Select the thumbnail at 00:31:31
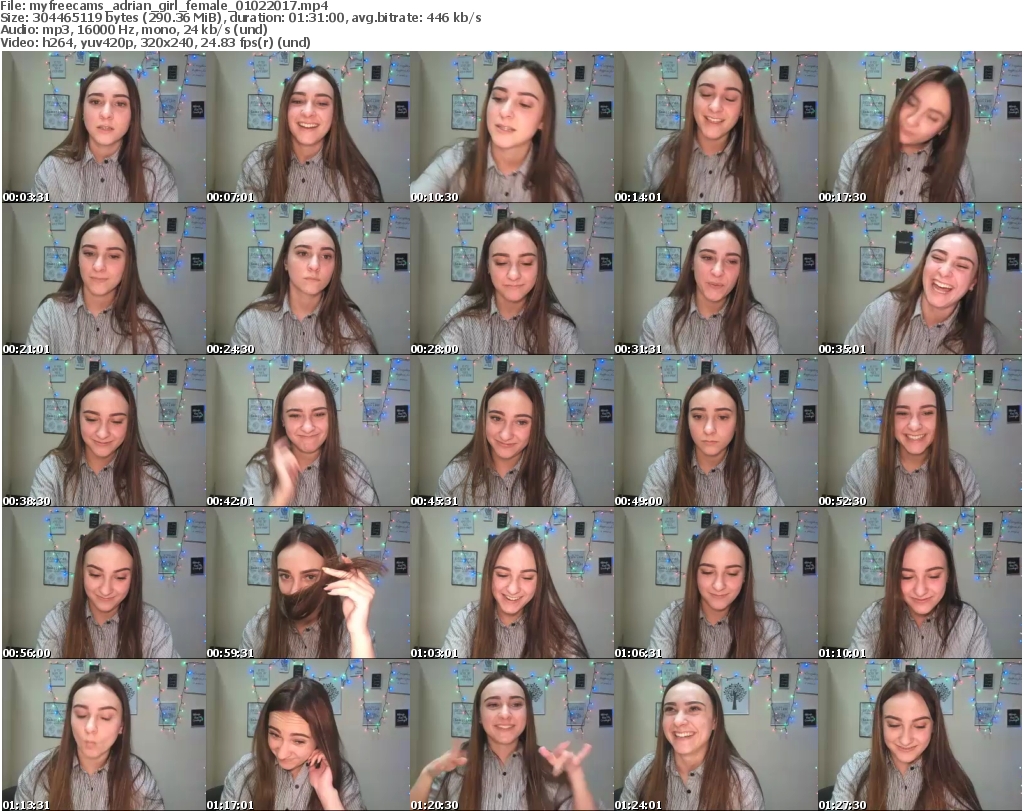Screen dimensions: 1024x811 tap(716, 279)
